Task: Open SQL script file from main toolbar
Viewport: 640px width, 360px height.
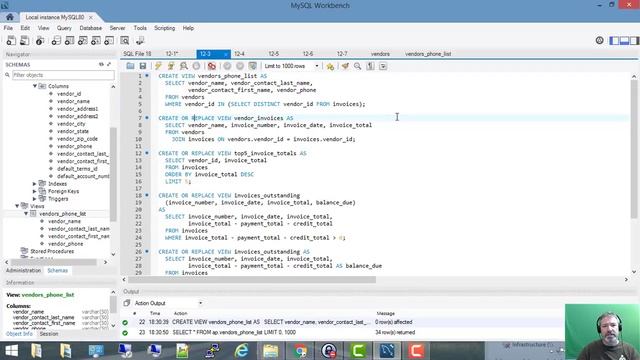Action: [24, 40]
